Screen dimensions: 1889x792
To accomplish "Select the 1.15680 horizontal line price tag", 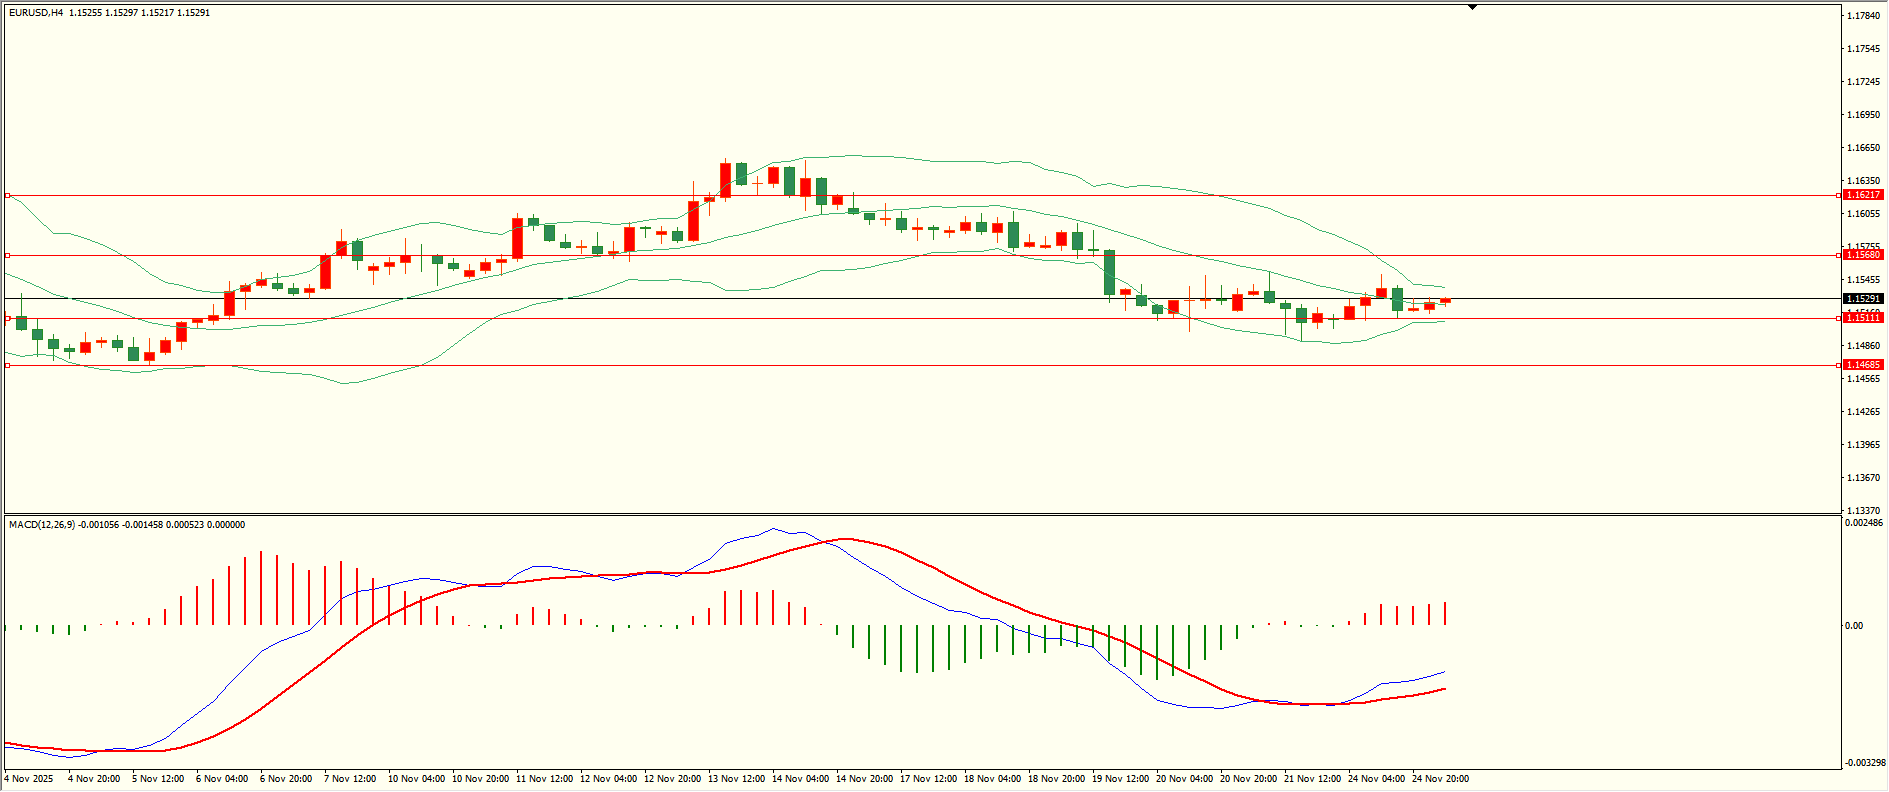I will [x=1863, y=255].
